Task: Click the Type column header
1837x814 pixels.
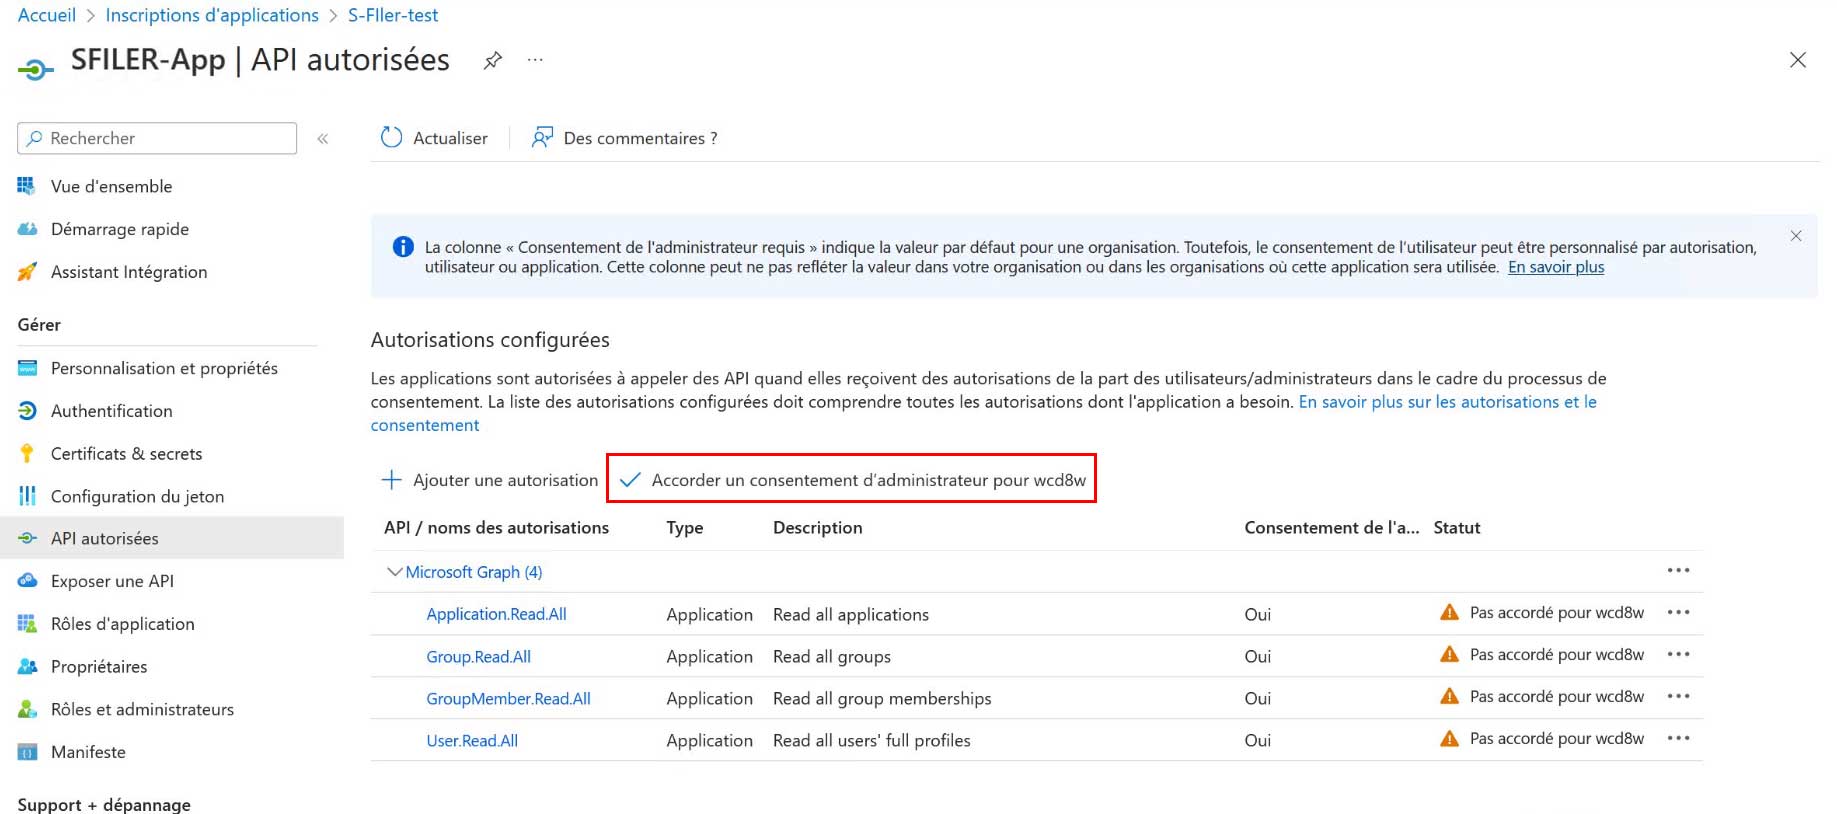Action: (x=685, y=528)
